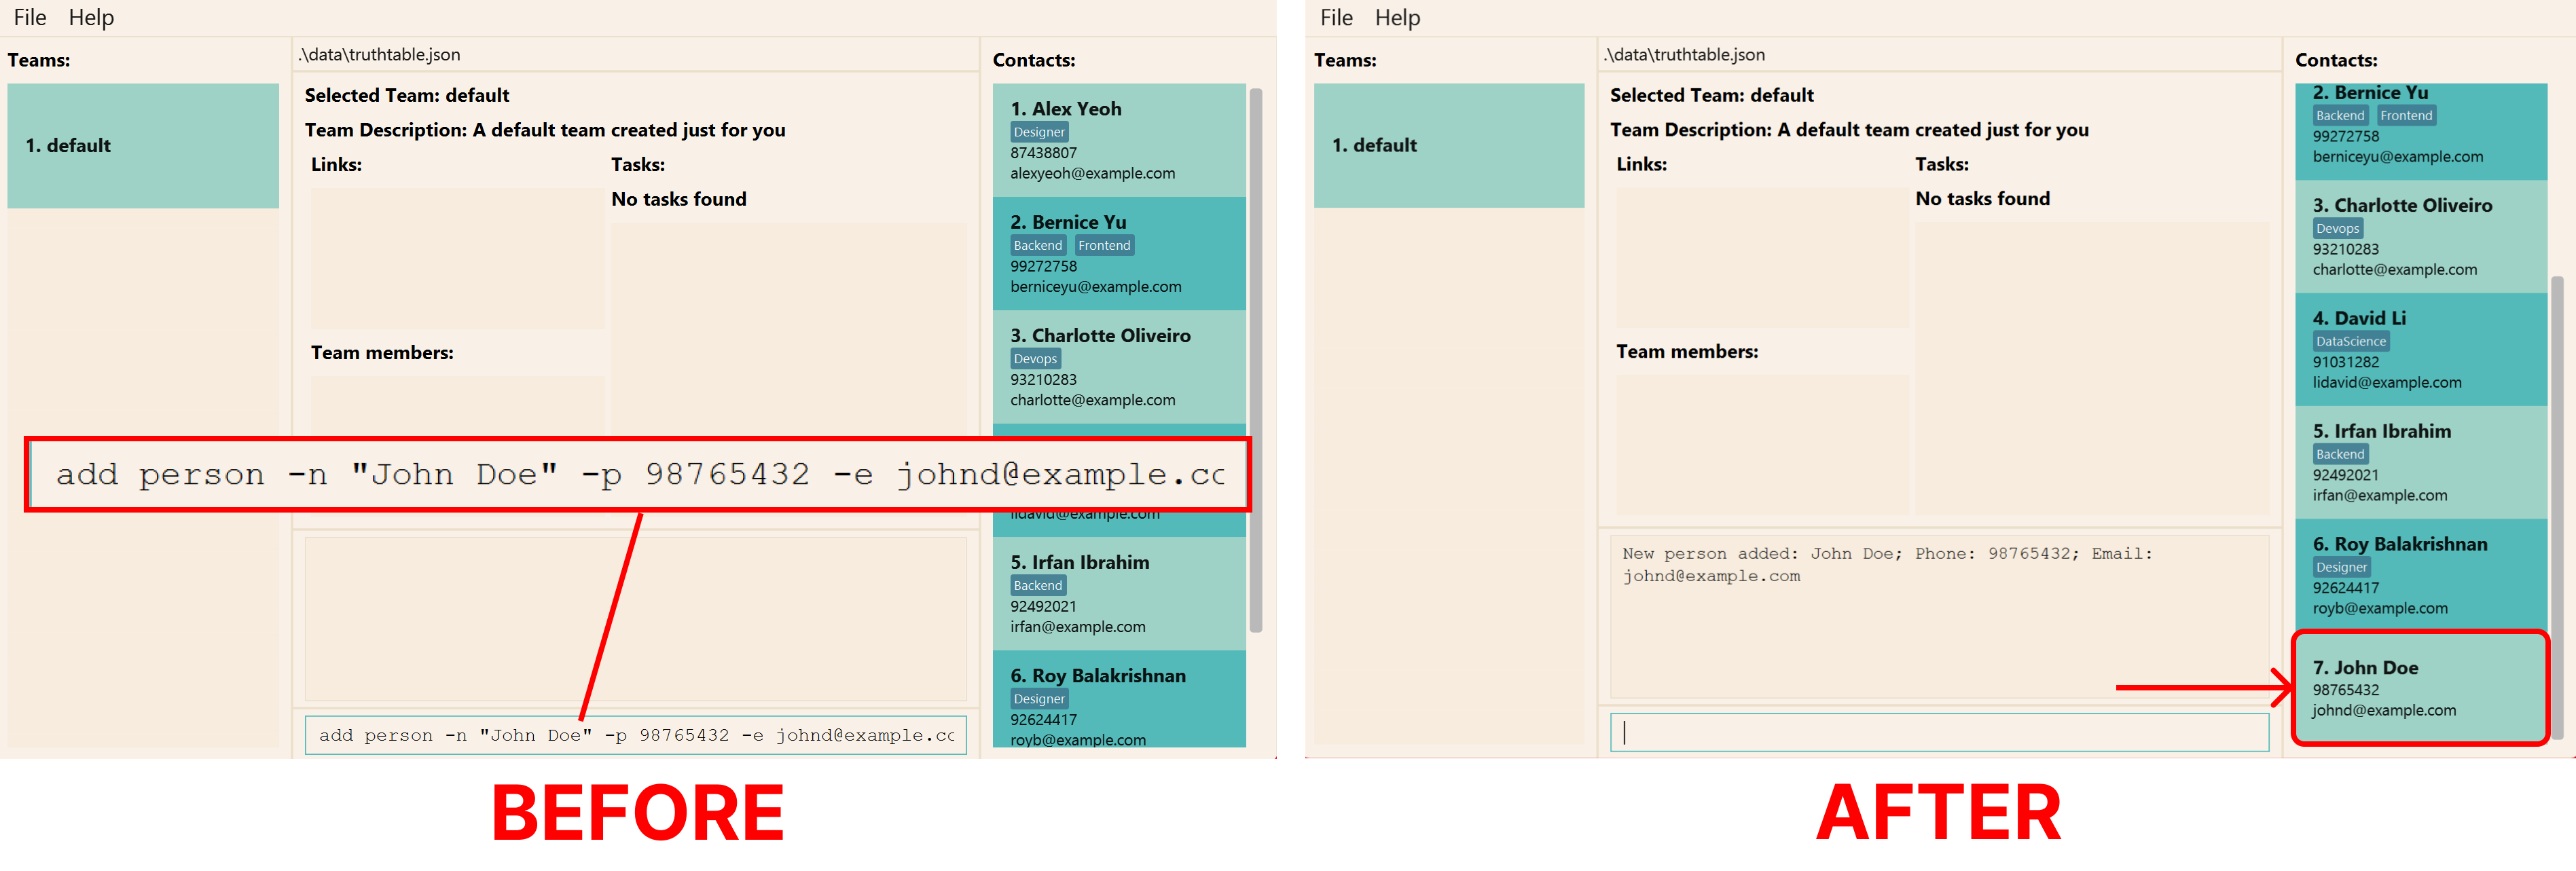
Task: Click the empty result display box in BEFORE window
Action: pyautogui.click(x=635, y=619)
